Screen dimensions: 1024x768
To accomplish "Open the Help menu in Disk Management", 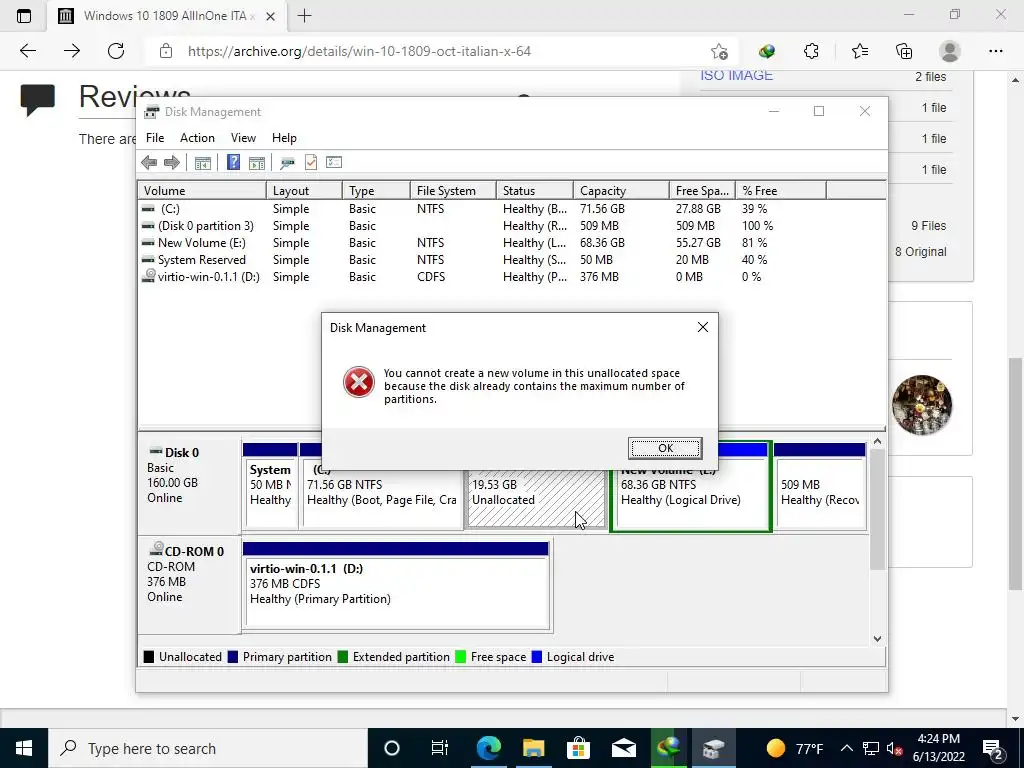I will point(284,138).
